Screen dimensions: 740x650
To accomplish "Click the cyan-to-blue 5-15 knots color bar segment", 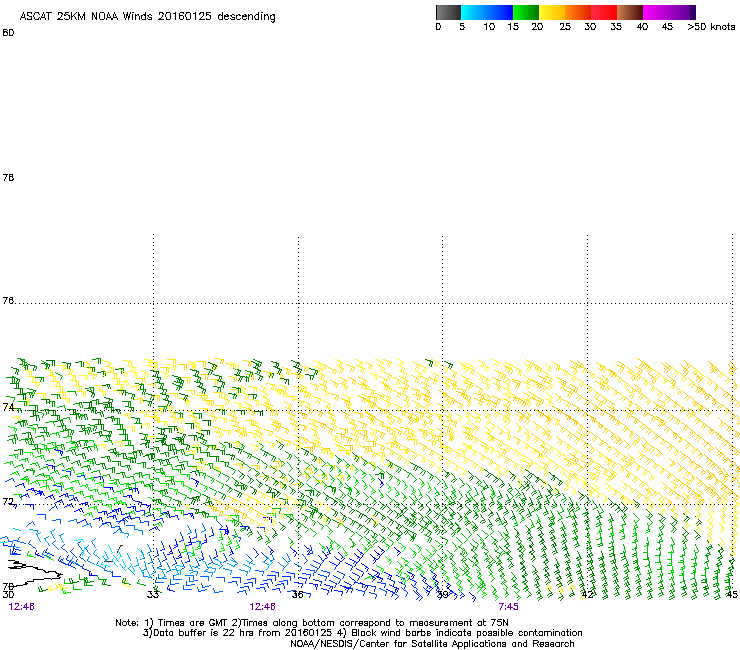I will coord(487,12).
